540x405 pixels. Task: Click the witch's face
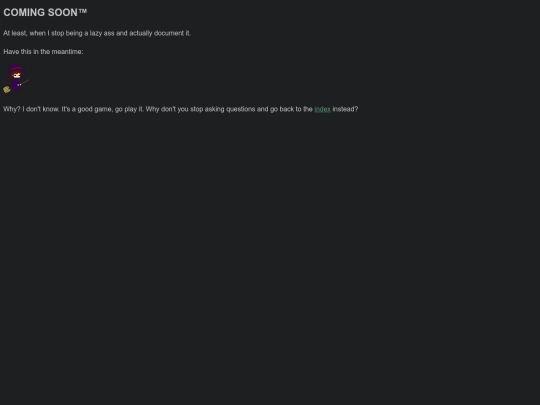(17, 75)
